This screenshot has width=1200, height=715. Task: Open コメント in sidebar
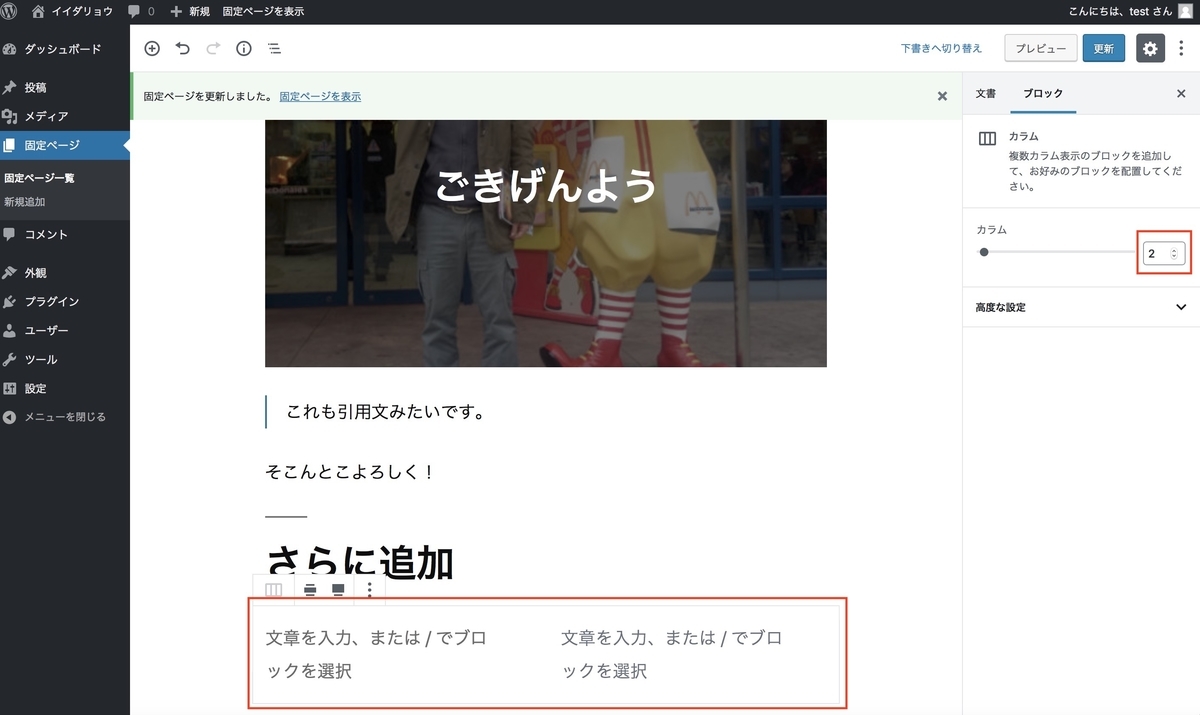point(65,235)
